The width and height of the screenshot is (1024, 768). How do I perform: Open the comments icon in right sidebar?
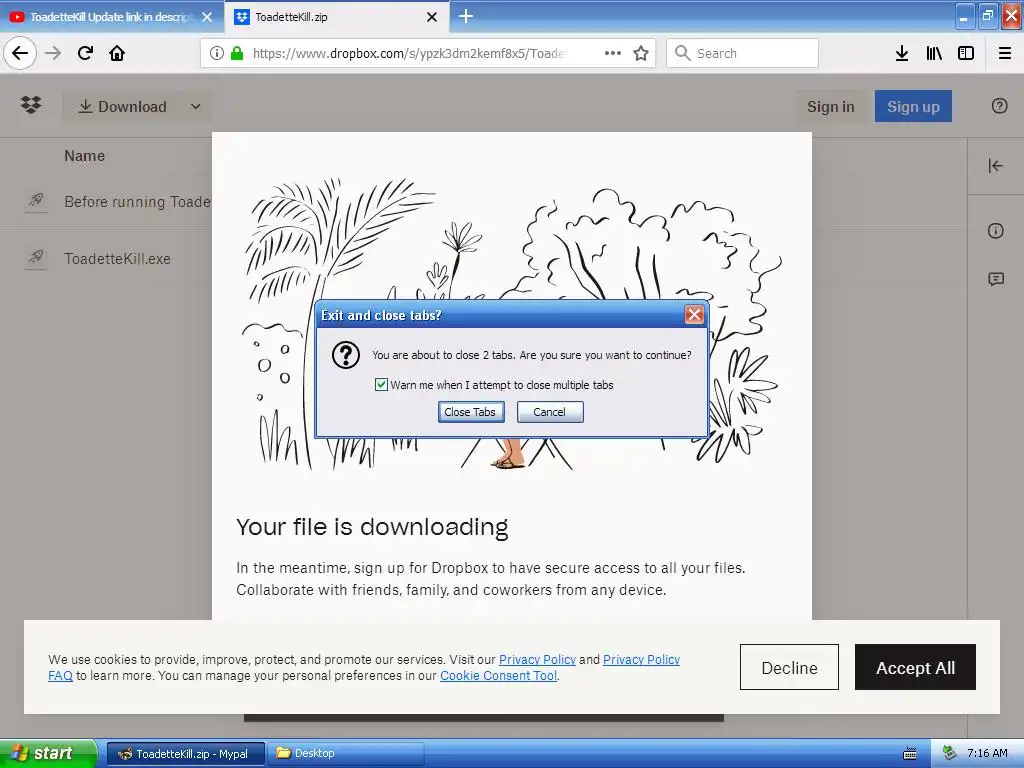point(996,280)
